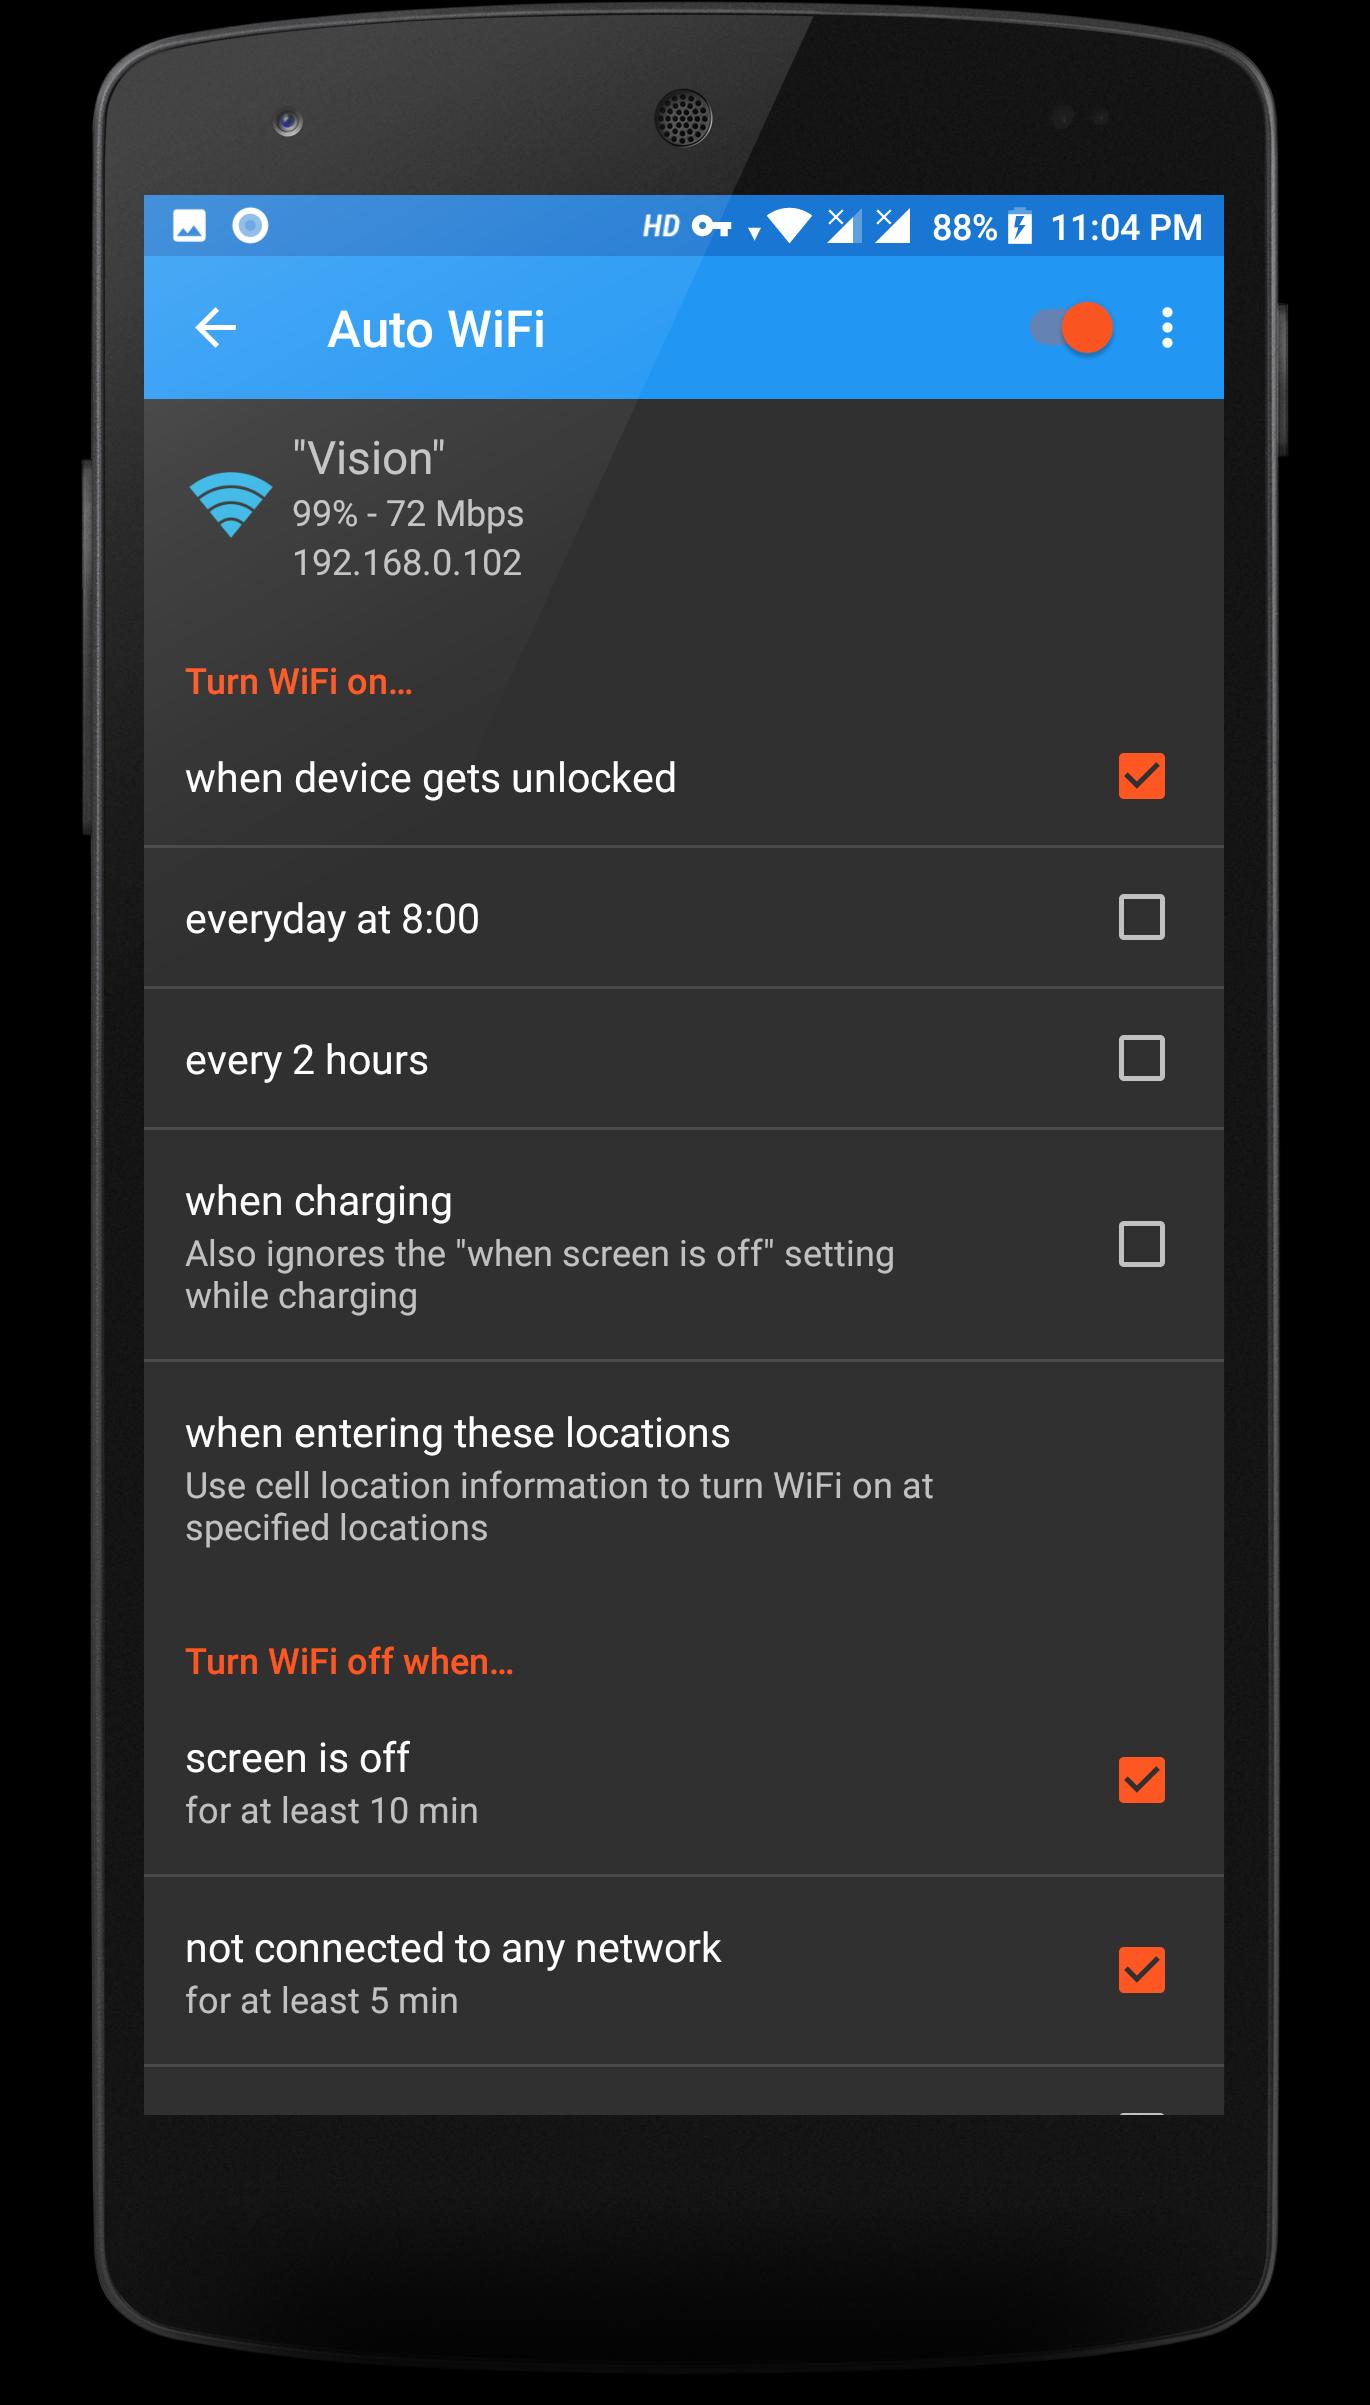Image resolution: width=1370 pixels, height=2405 pixels.
Task: Toggle the Auto WiFi master switch
Action: 1072,328
